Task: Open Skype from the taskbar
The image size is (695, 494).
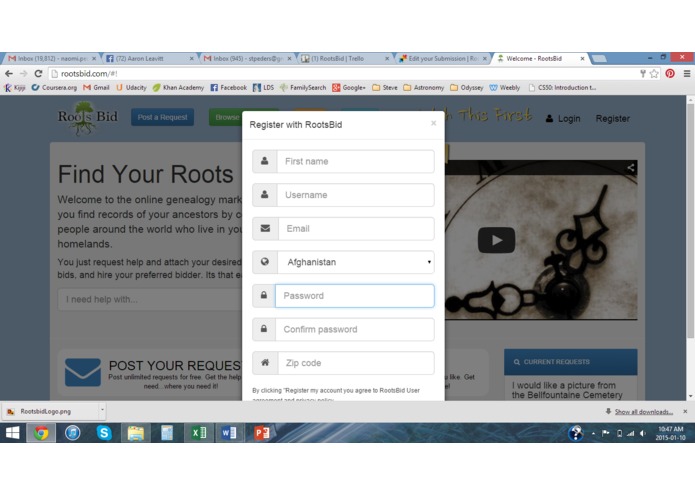Action: click(104, 433)
